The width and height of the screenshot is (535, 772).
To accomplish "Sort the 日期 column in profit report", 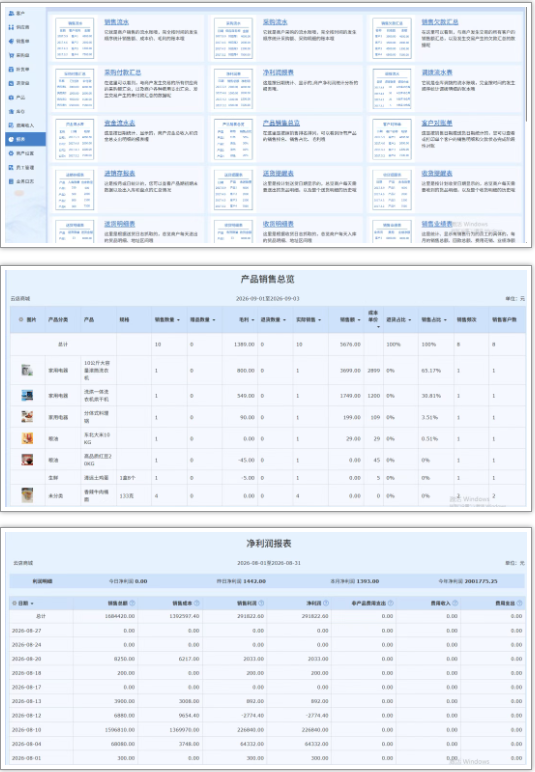I will pyautogui.click(x=32, y=603).
